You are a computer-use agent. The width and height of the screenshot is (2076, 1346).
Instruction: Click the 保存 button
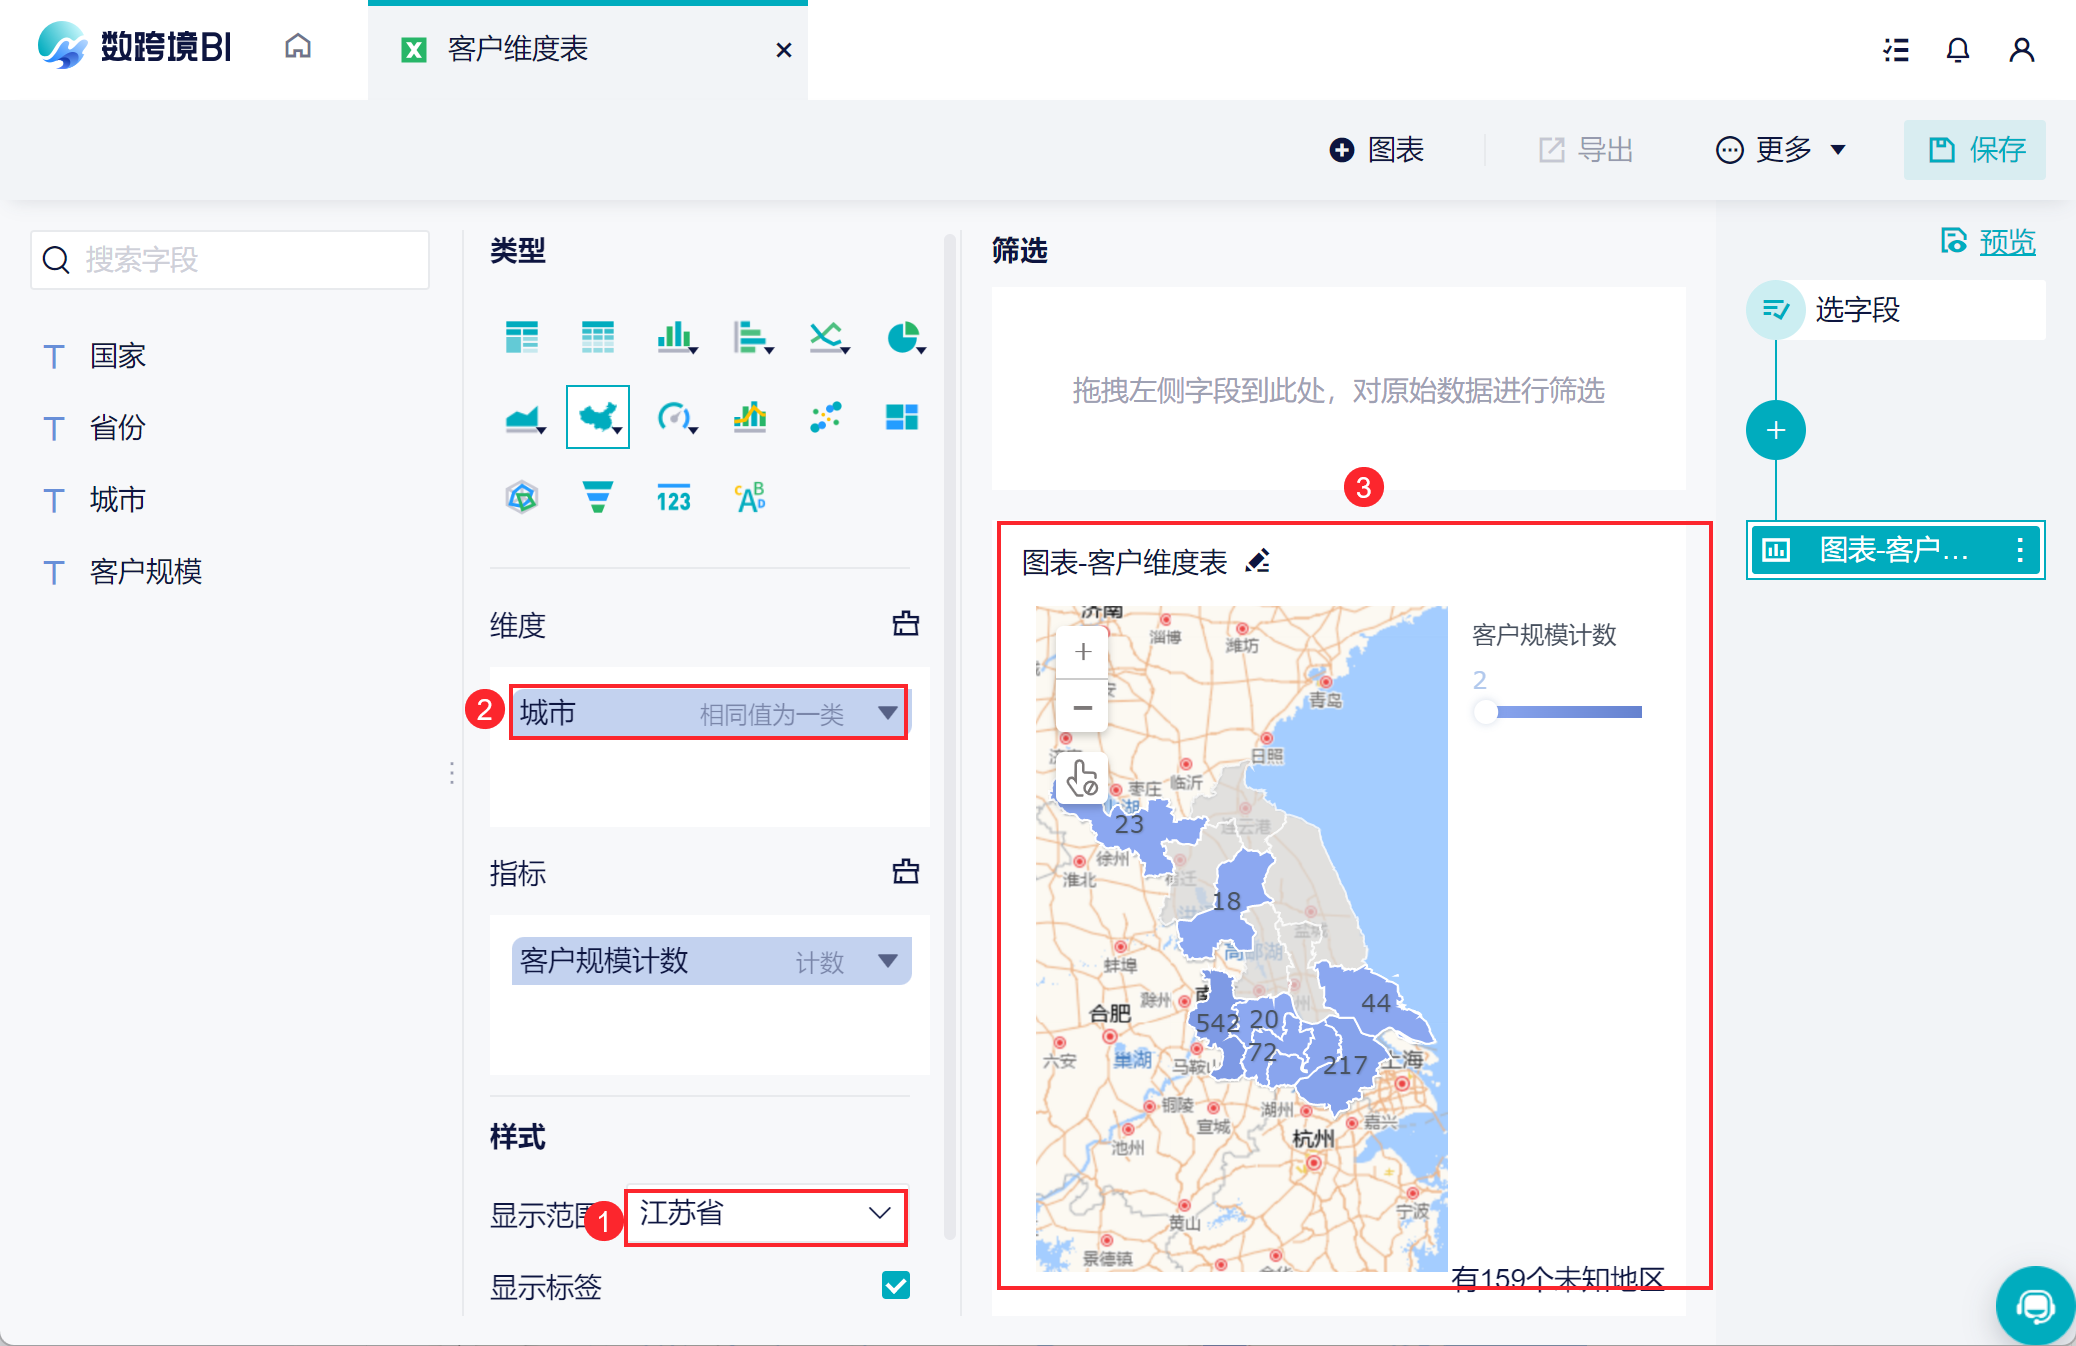click(1975, 150)
